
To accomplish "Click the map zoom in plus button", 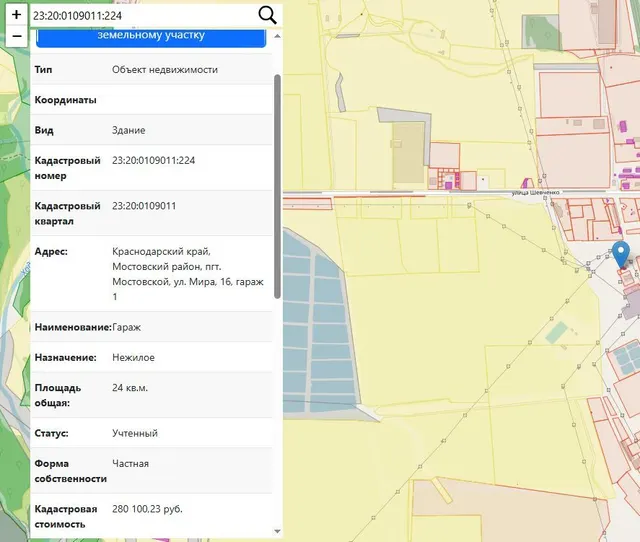I will 16,15.
